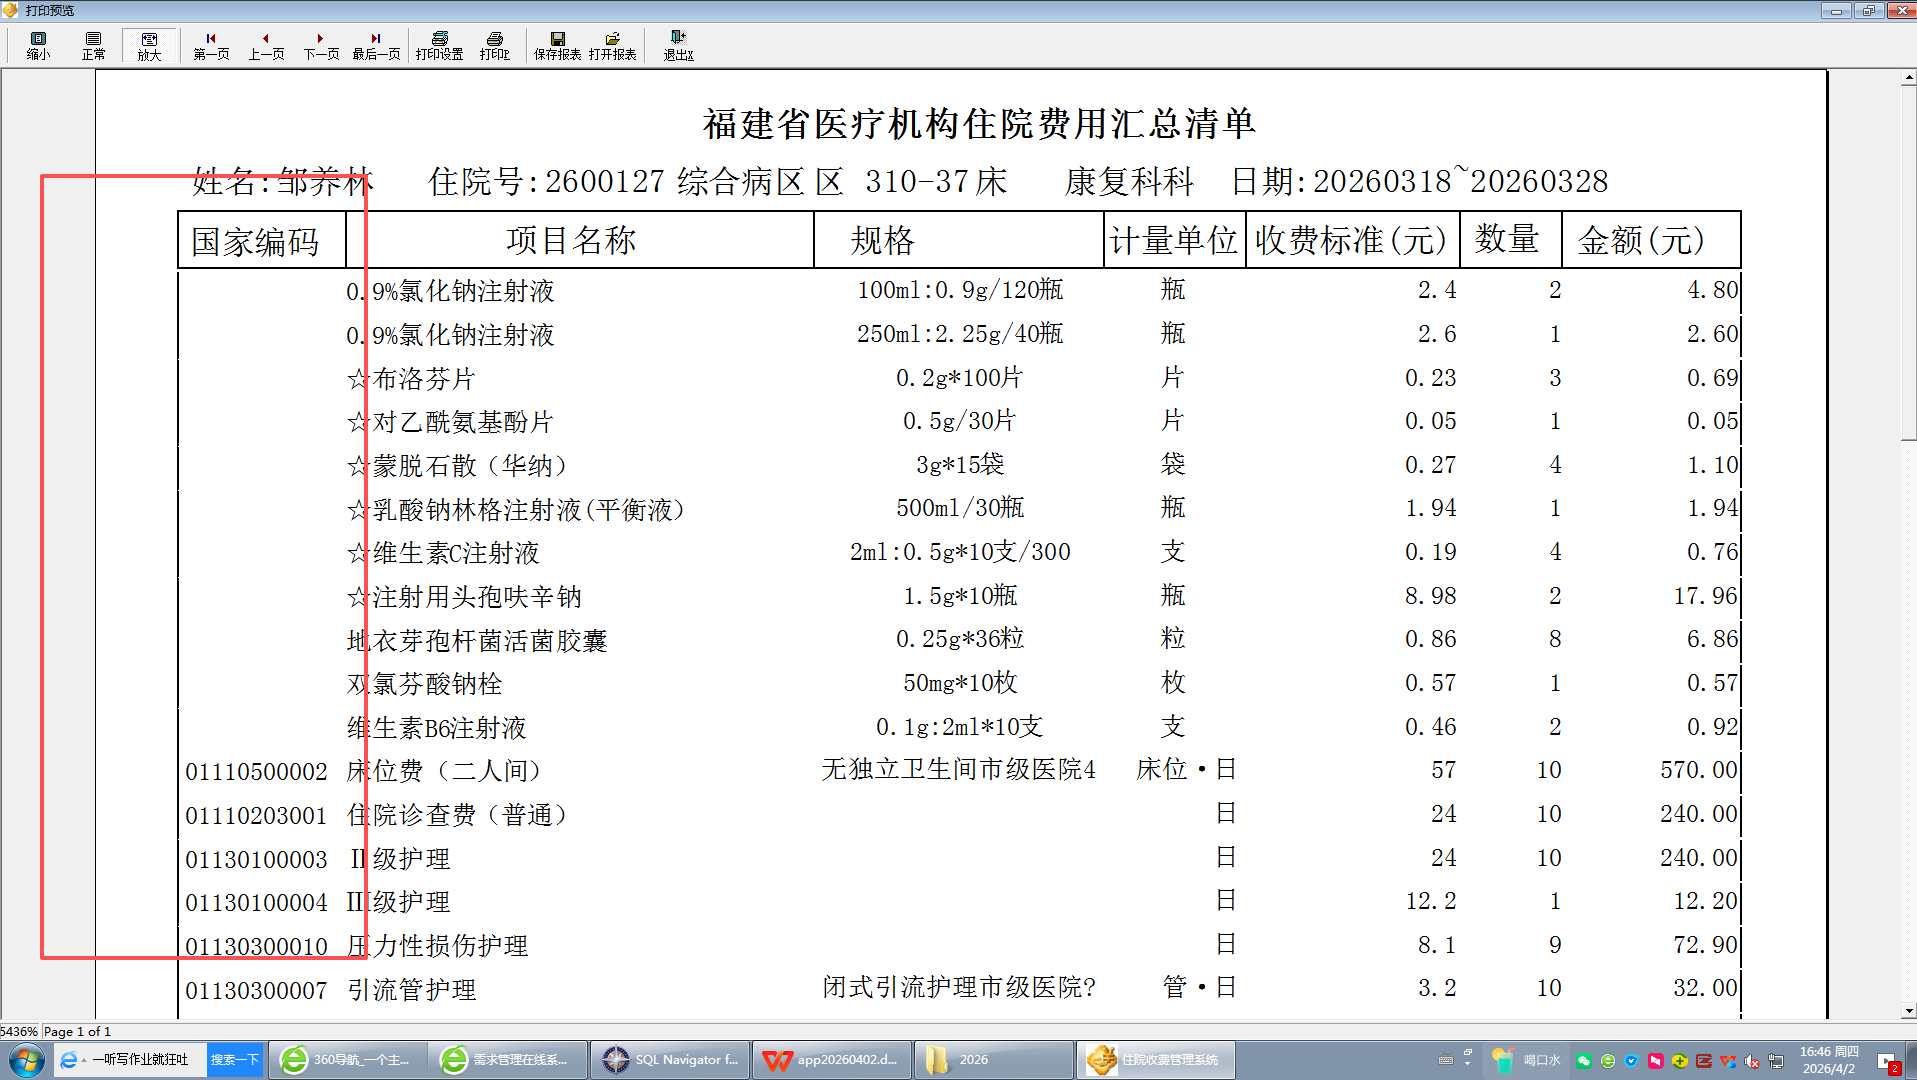Select the 正常 (normal size) view icon
The width and height of the screenshot is (1917, 1080).
(93, 46)
